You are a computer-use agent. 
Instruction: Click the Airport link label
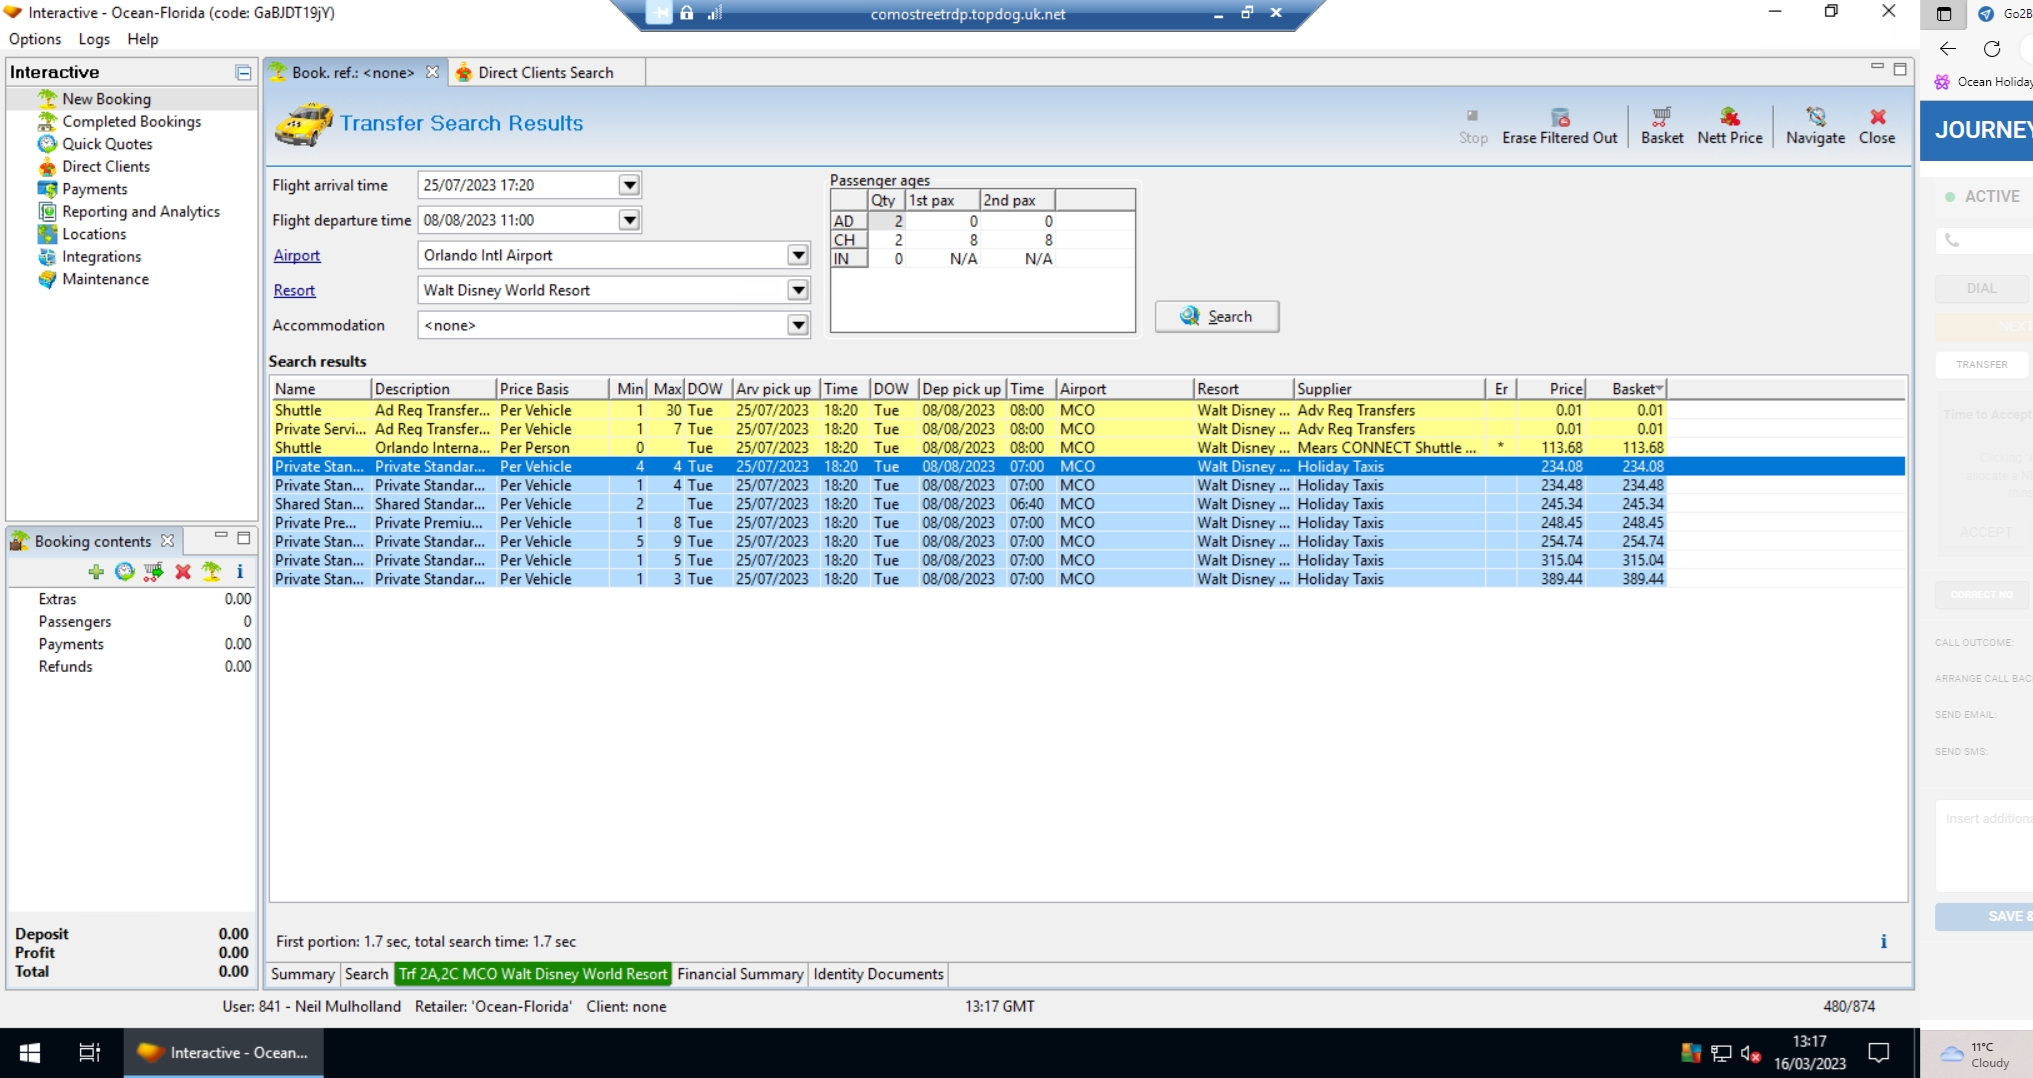297,255
